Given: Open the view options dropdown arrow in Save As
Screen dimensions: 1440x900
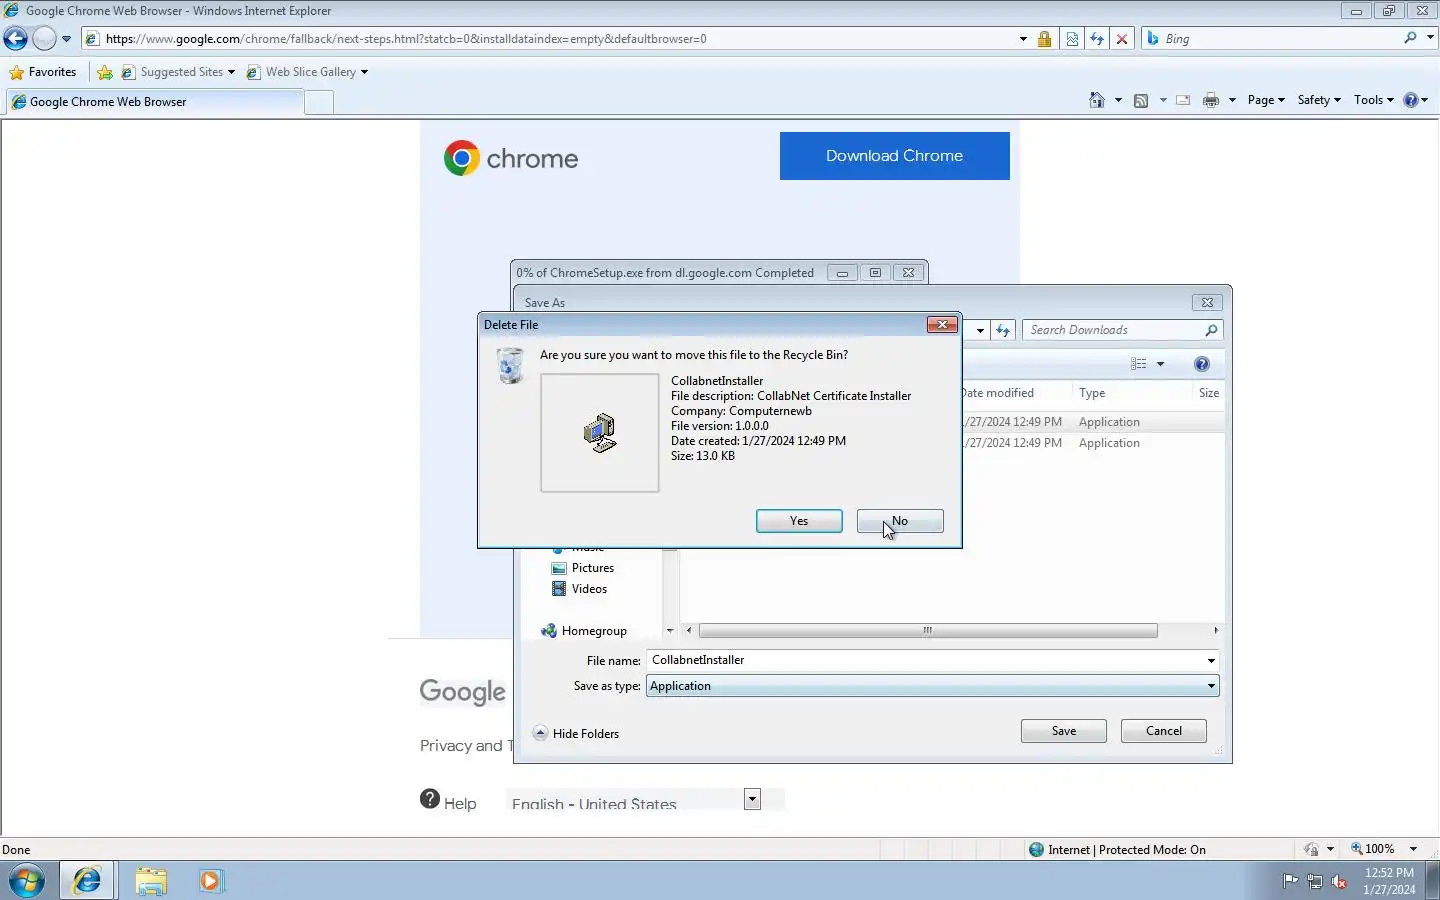Looking at the screenshot, I should (1161, 364).
